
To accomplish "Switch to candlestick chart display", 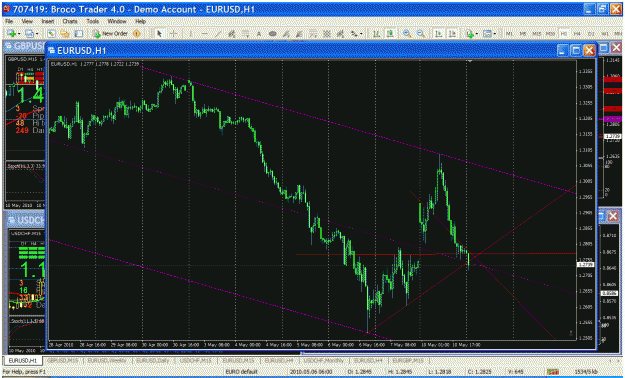I will (390, 34).
